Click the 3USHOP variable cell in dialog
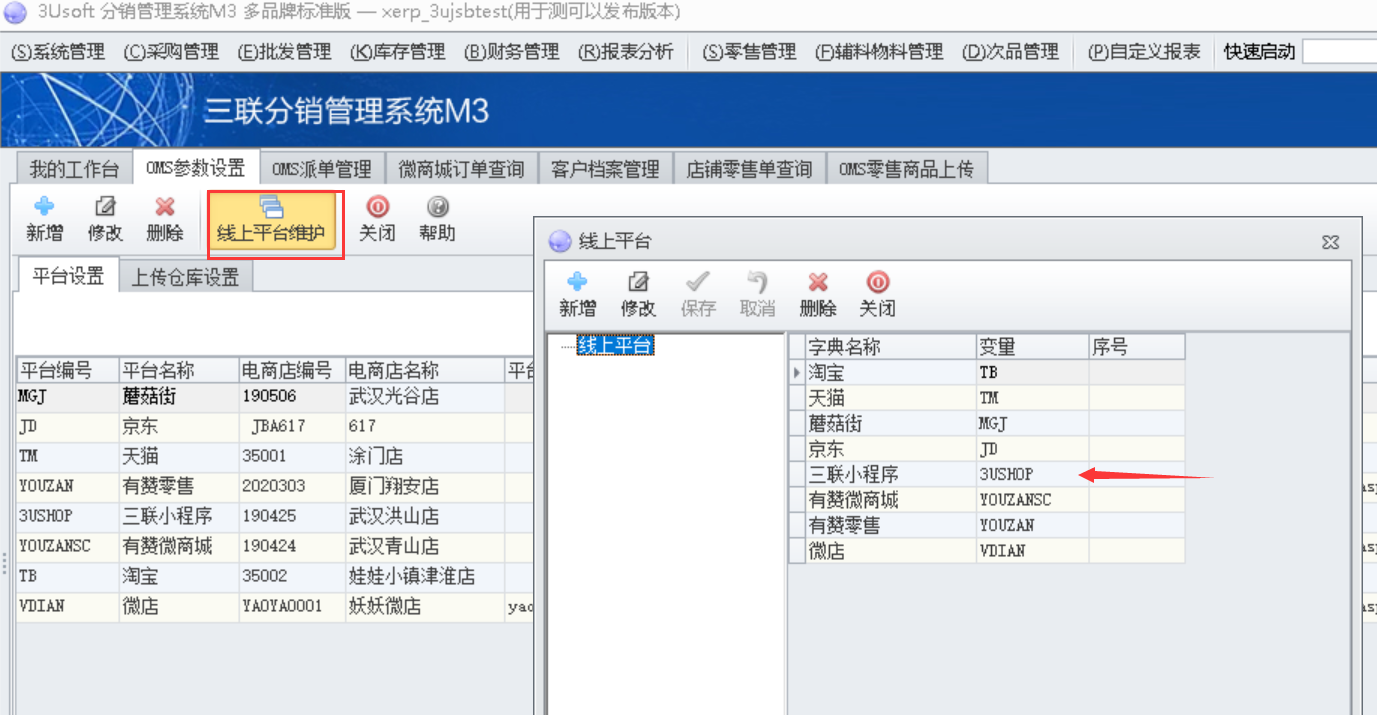This screenshot has height=715, width=1377. [1033, 474]
